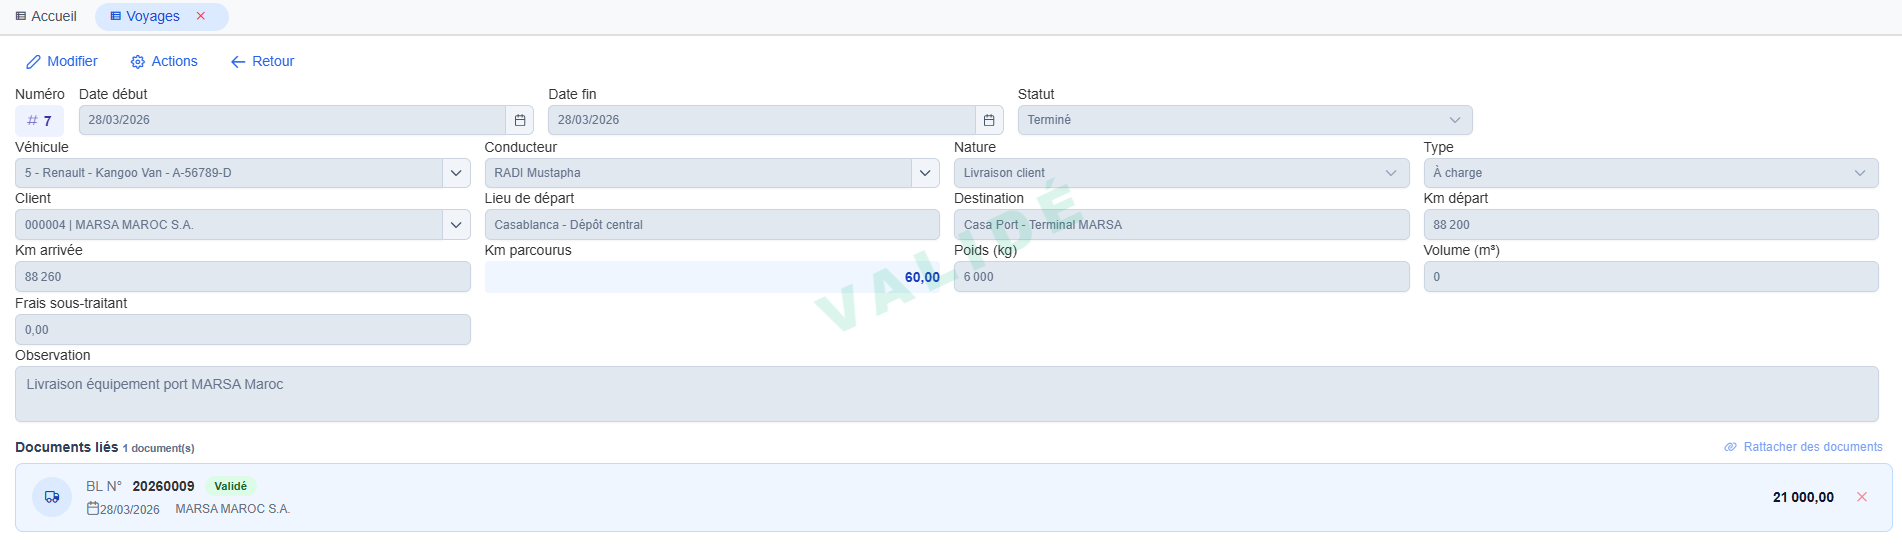
Task: Click the Date début calendar icon
Action: click(x=520, y=120)
